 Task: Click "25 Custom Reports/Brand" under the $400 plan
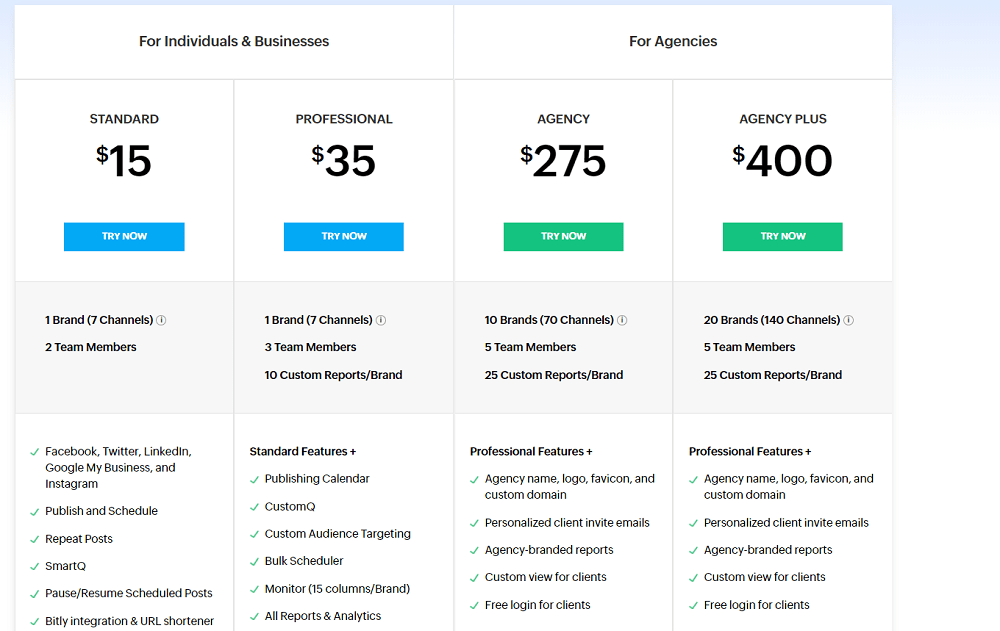[x=773, y=375]
